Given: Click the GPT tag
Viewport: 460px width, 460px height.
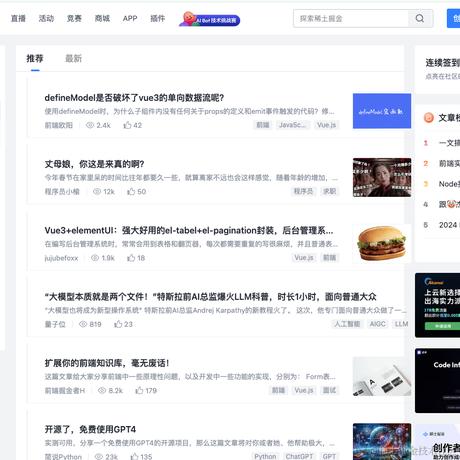Looking at the screenshot, I should click(x=329, y=456).
